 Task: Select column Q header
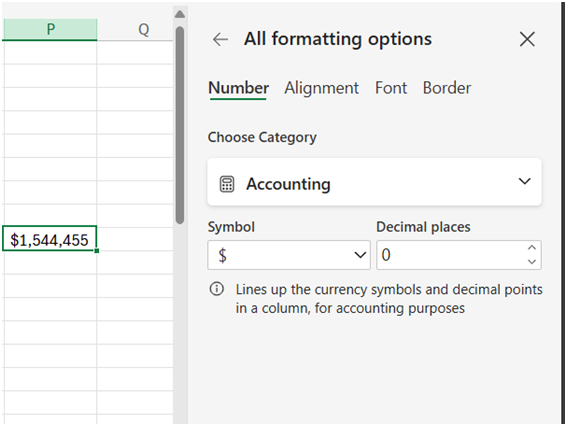pyautogui.click(x=143, y=29)
